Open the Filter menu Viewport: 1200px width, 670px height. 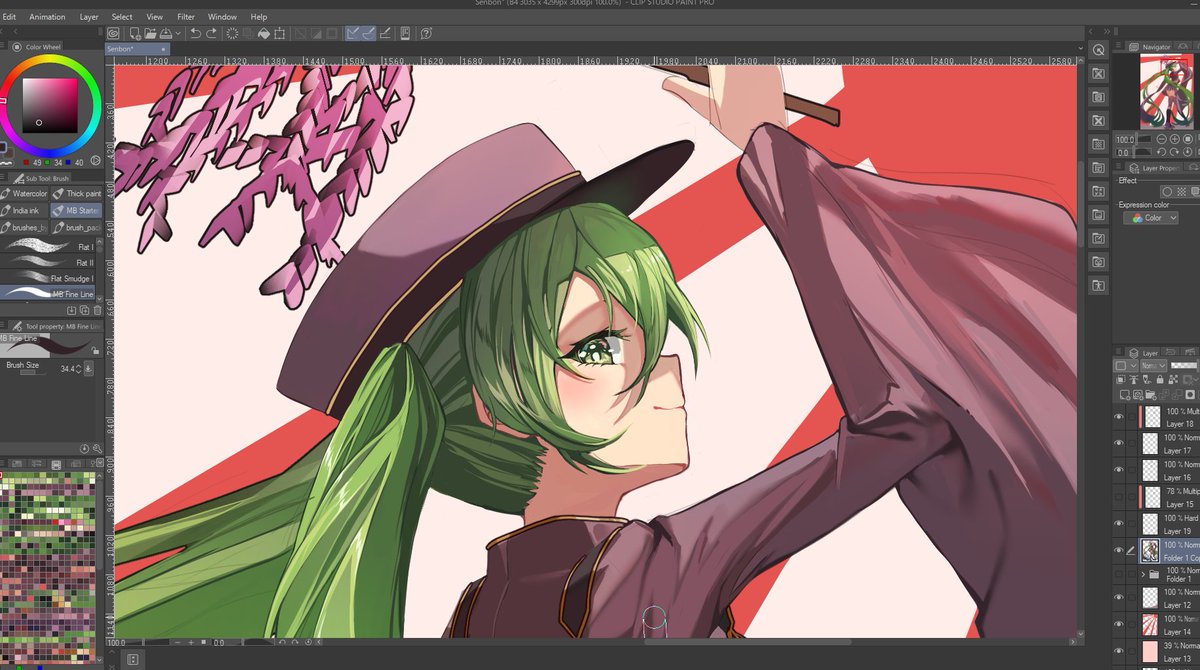click(186, 17)
